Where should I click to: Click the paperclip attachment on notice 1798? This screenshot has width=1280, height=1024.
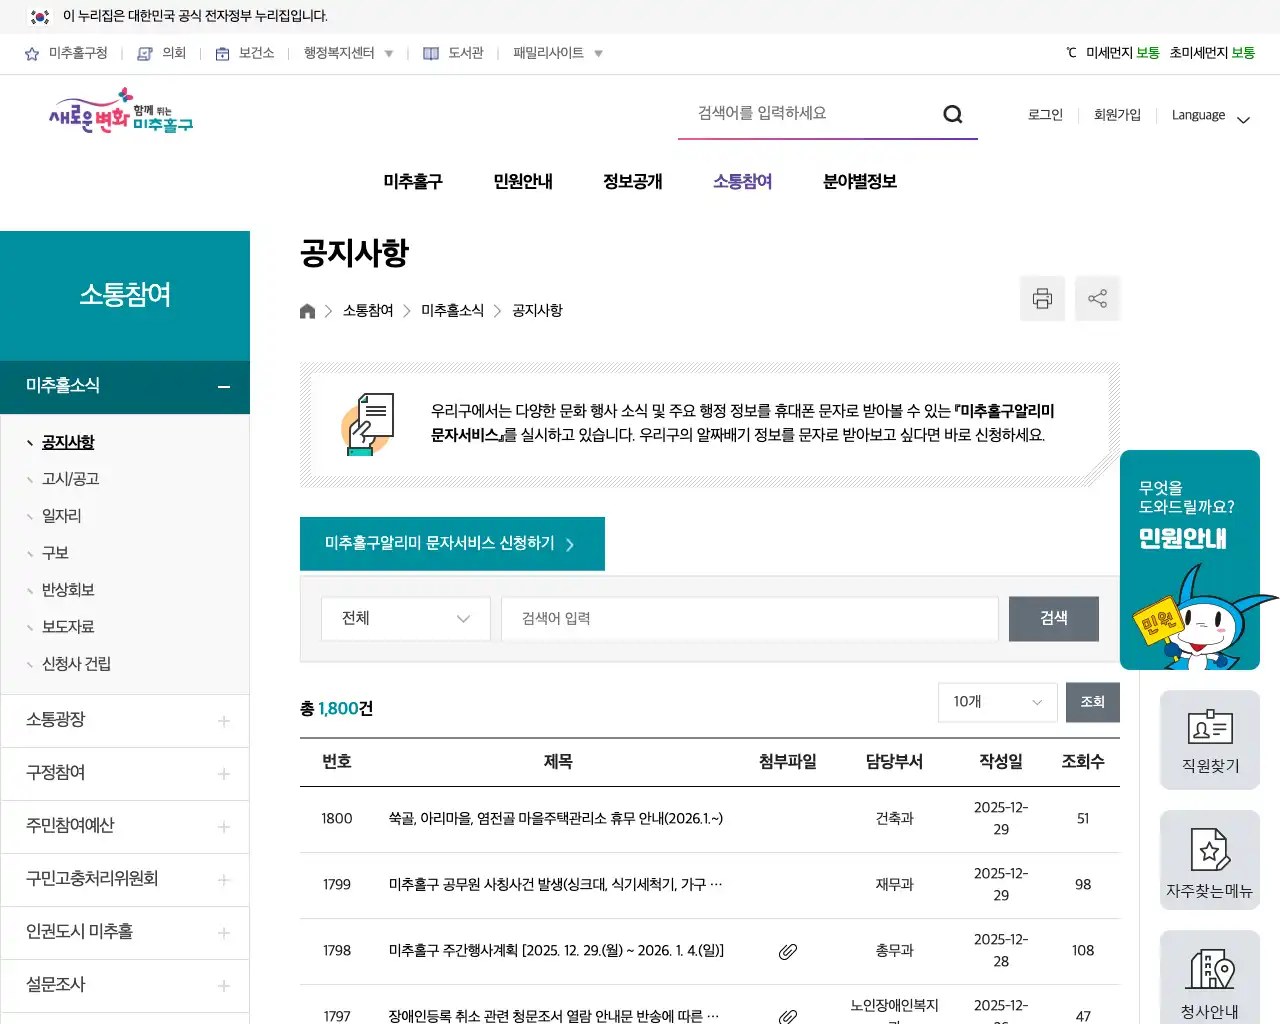[787, 951]
